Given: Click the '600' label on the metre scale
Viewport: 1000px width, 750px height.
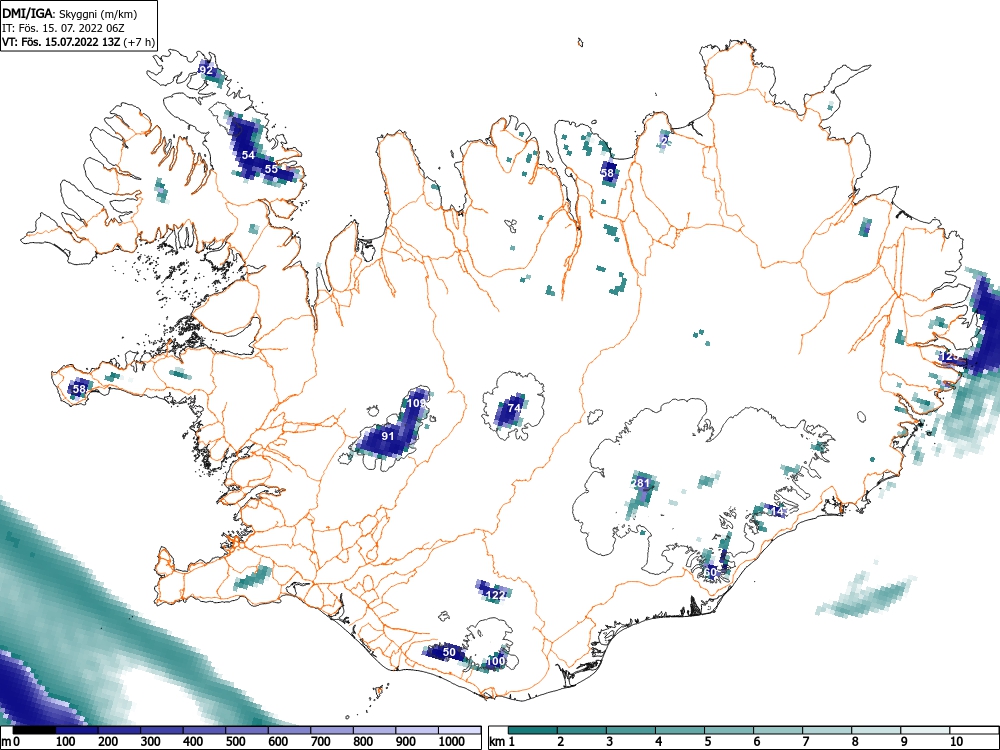Looking at the screenshot, I should tap(278, 742).
